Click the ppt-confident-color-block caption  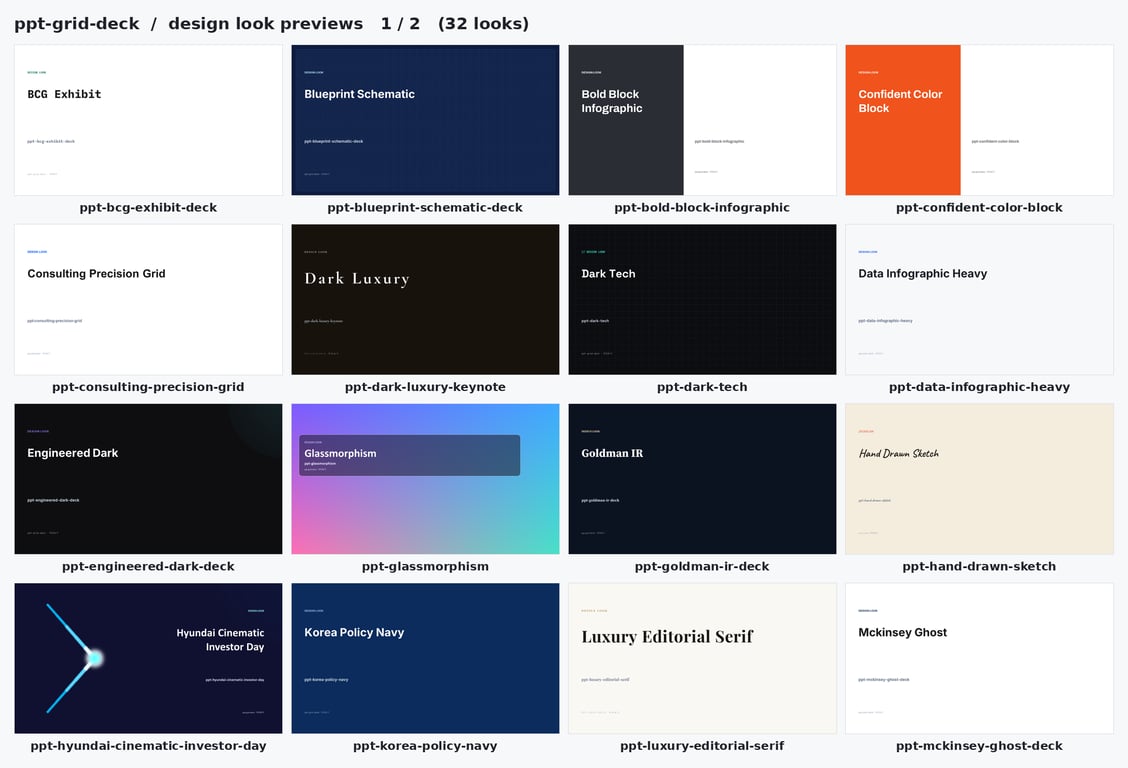click(979, 207)
